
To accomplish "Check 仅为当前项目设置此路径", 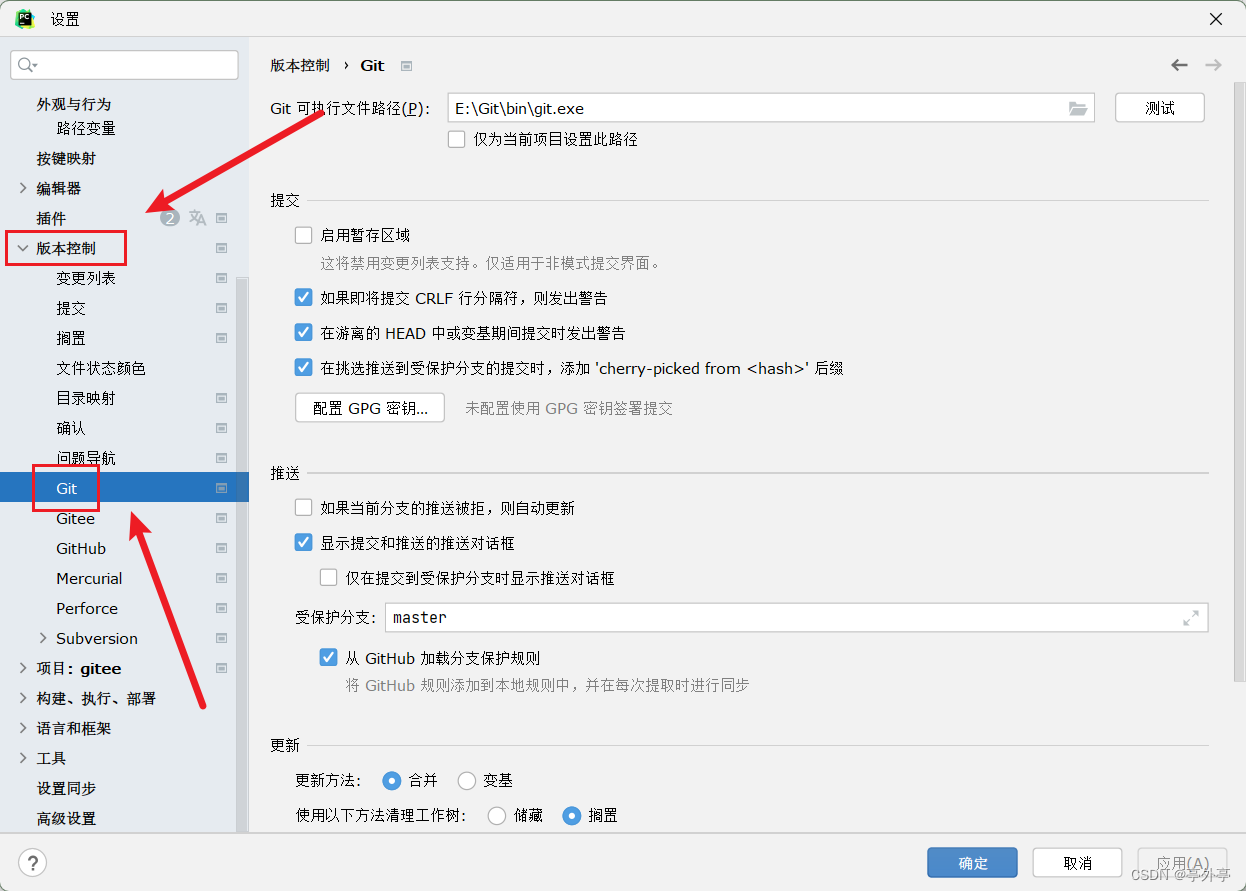I will pos(456,140).
